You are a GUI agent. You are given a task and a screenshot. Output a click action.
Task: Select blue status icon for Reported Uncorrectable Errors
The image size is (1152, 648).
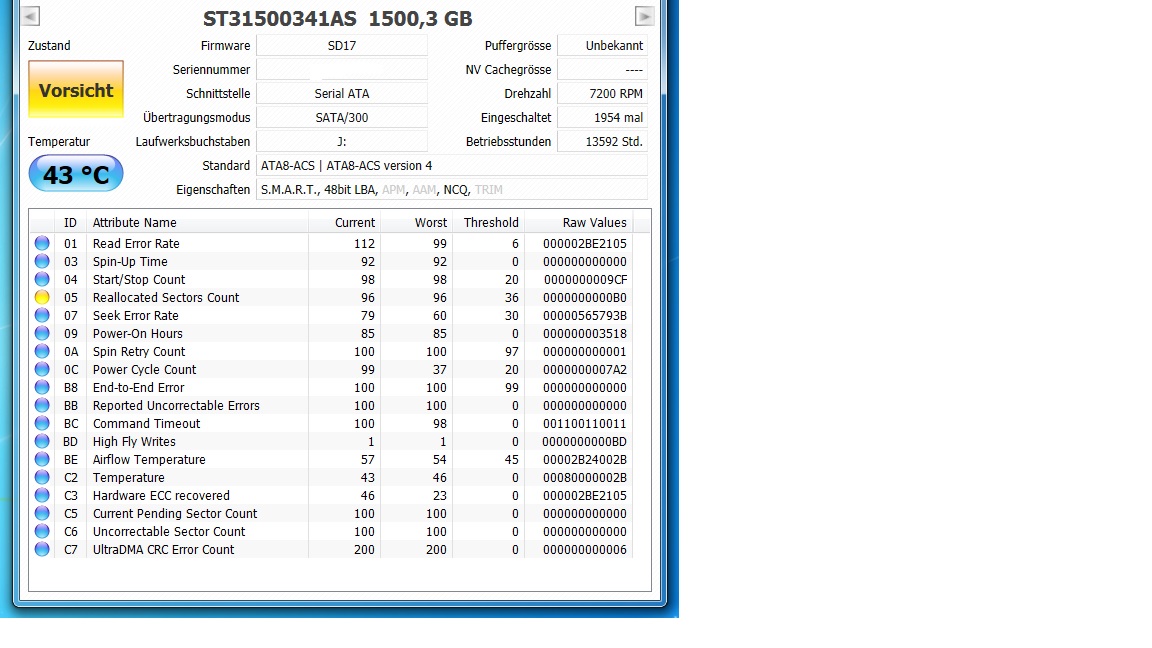[x=42, y=406]
